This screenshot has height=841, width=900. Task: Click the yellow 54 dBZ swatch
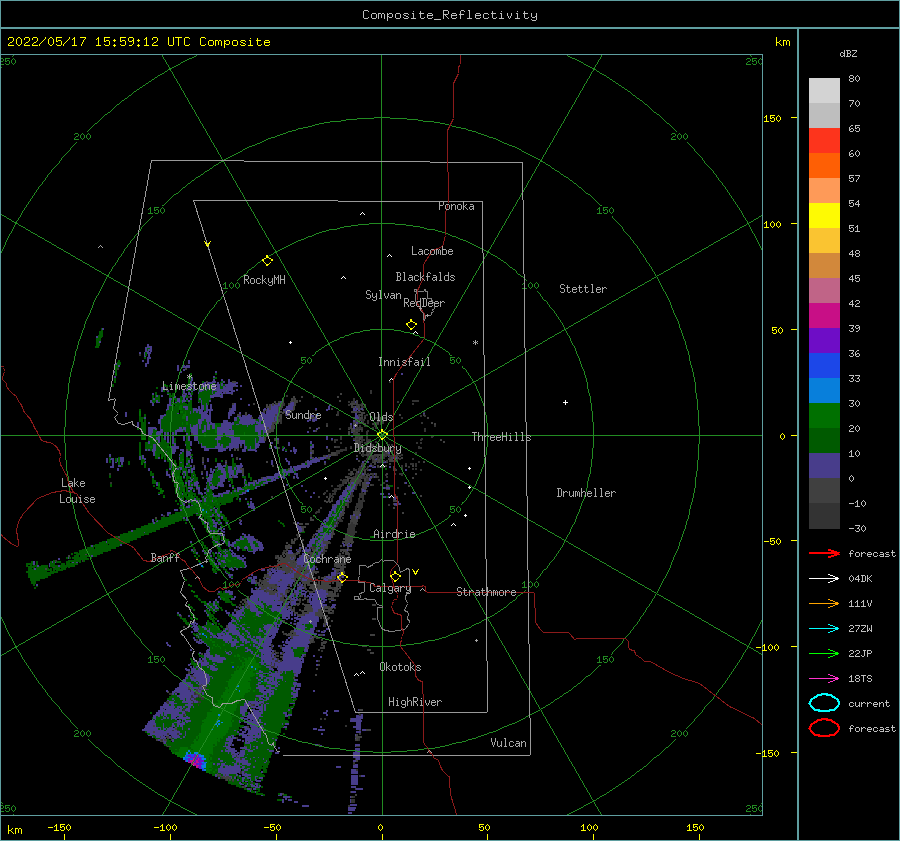pyautogui.click(x=824, y=216)
